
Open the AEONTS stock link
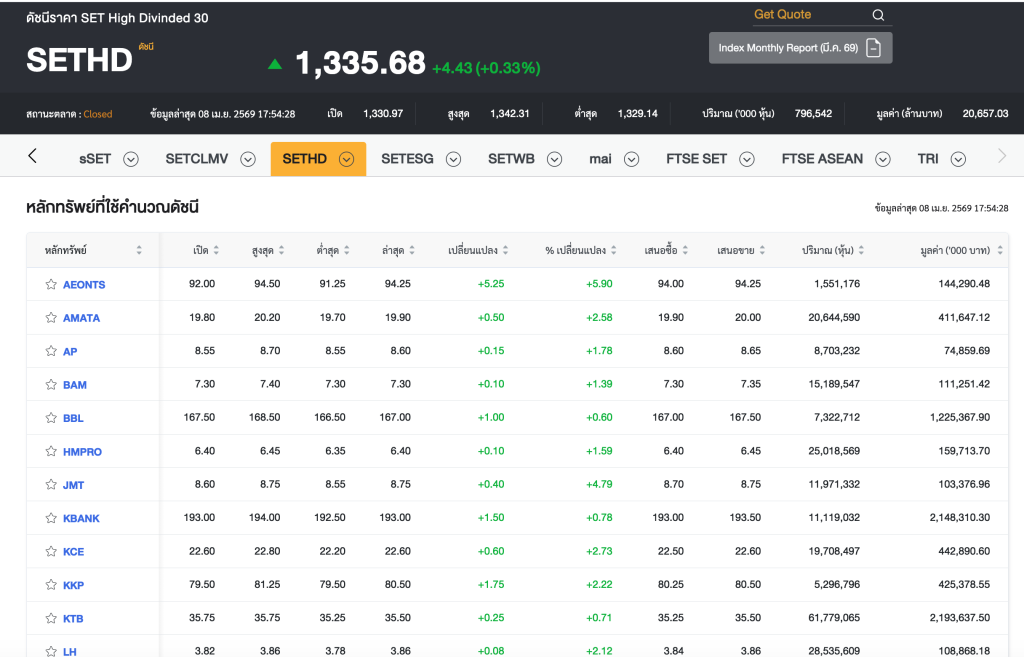84,285
